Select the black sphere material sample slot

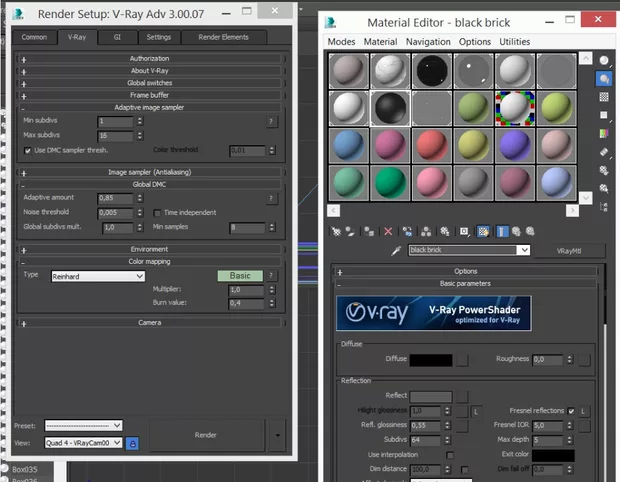tap(389, 106)
